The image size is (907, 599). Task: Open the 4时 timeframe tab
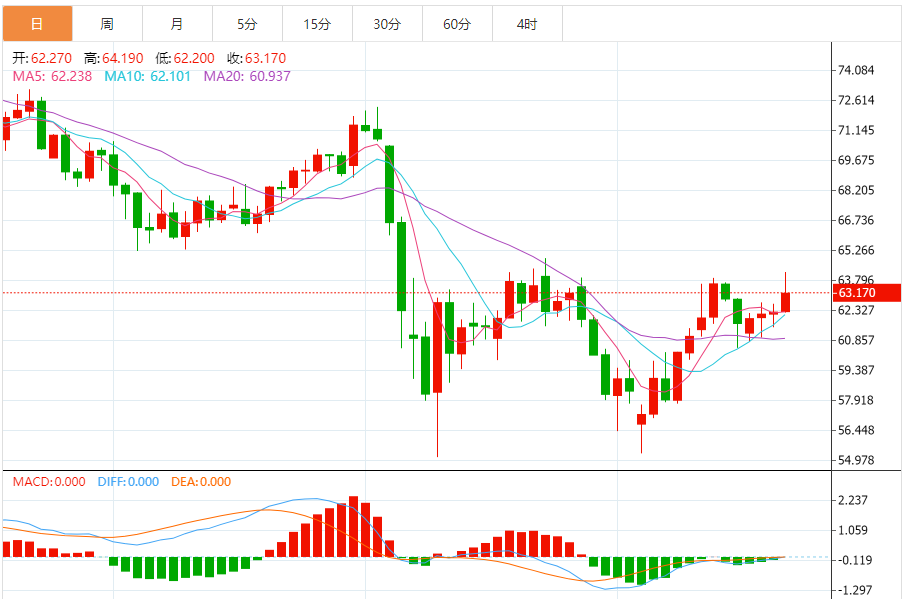pos(527,24)
